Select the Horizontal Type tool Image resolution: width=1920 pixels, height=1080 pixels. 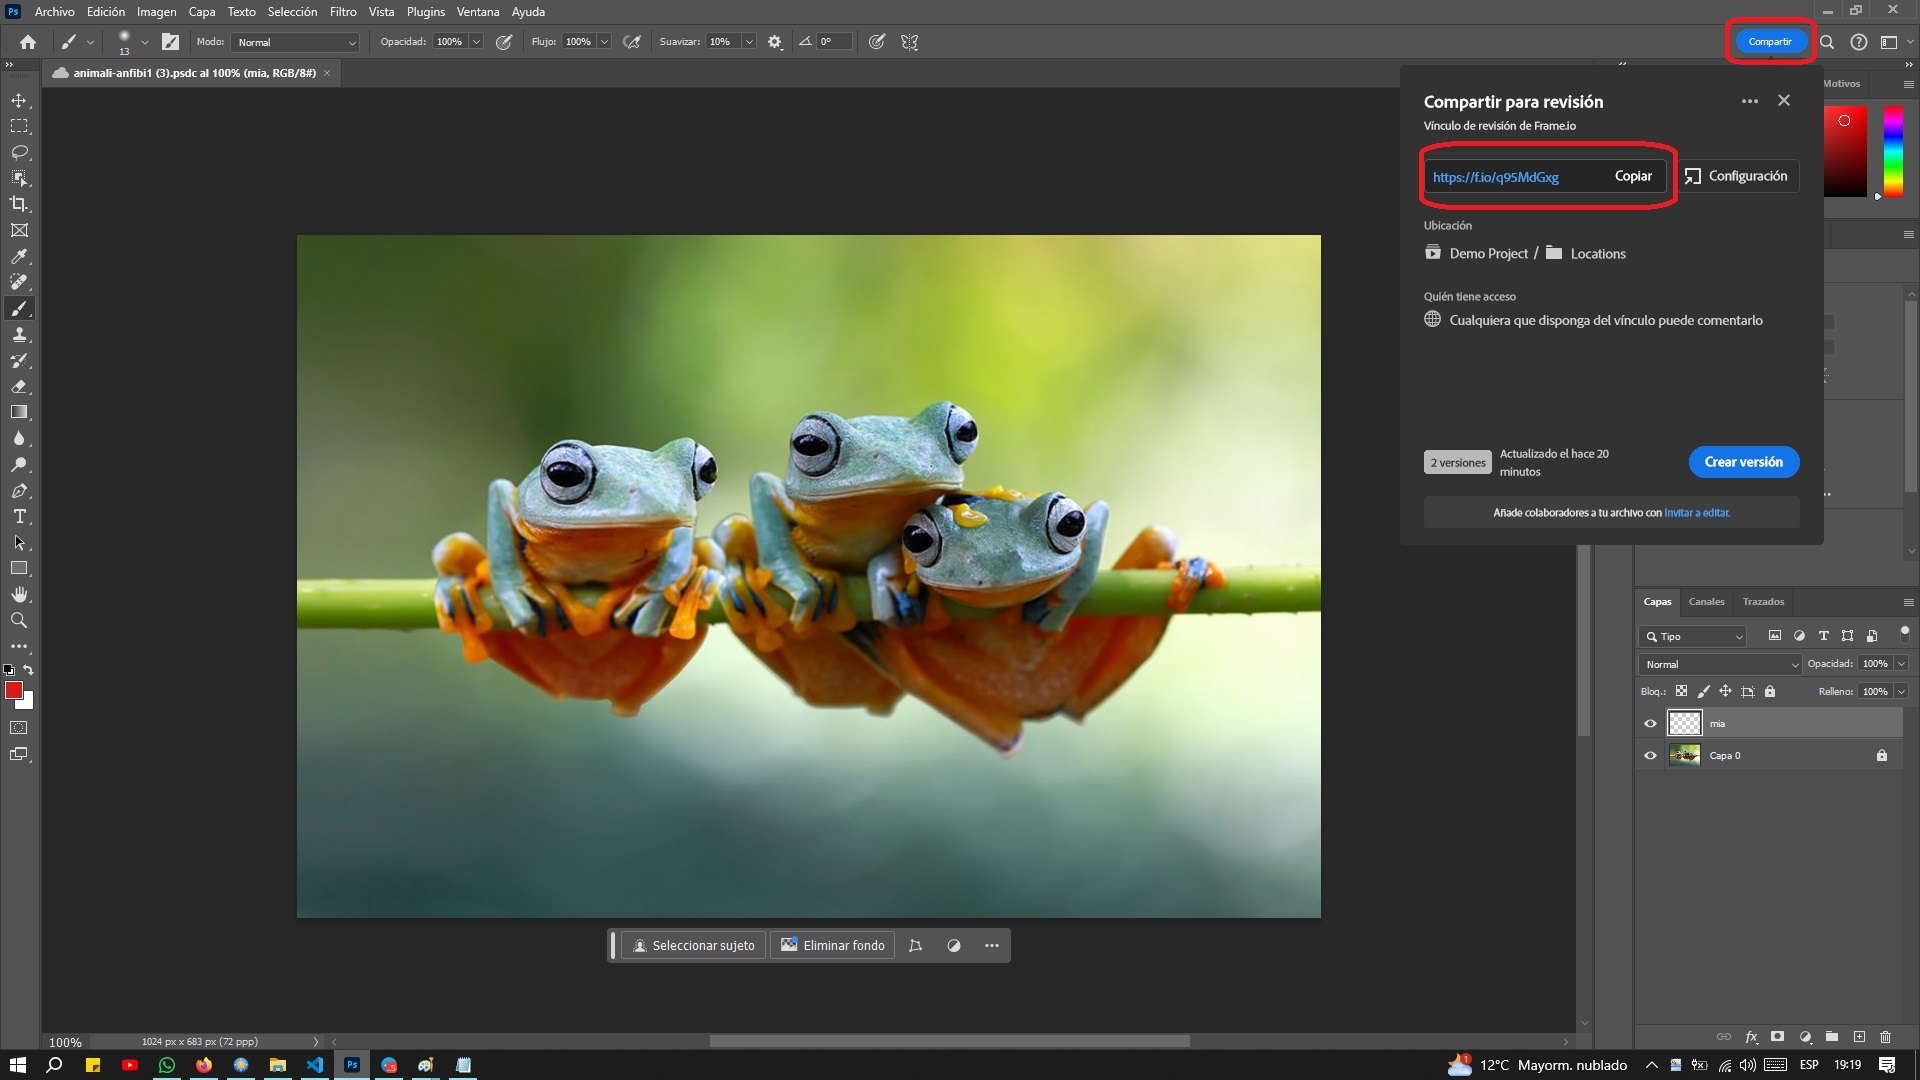[19, 517]
